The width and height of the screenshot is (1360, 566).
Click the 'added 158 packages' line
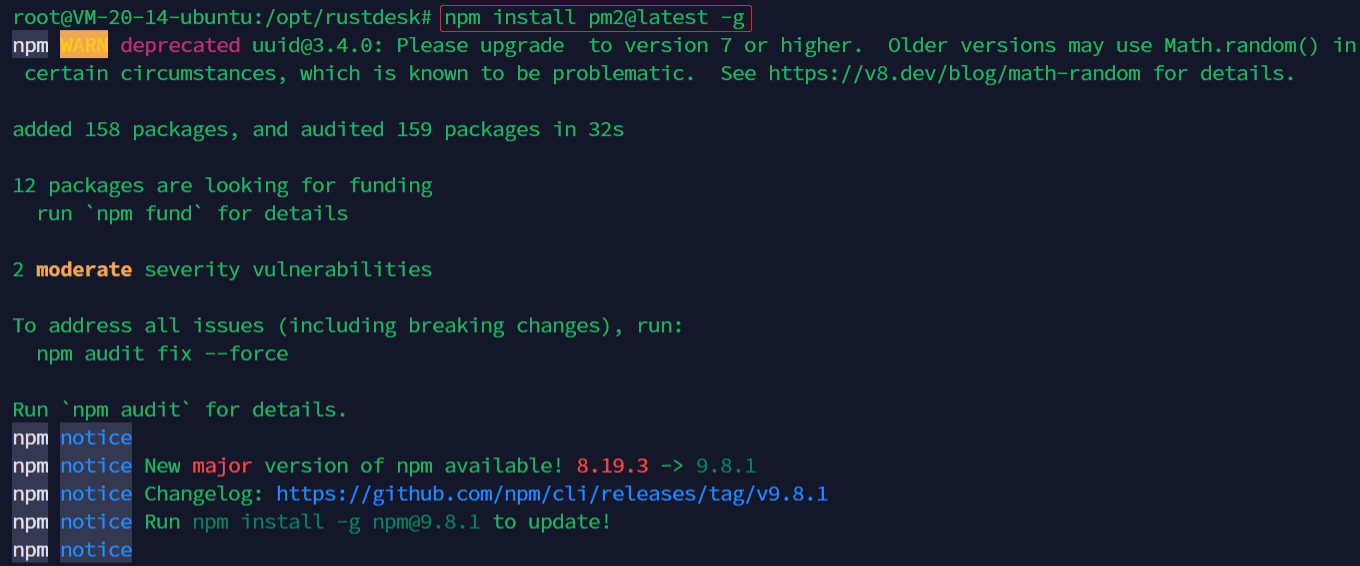tap(318, 130)
